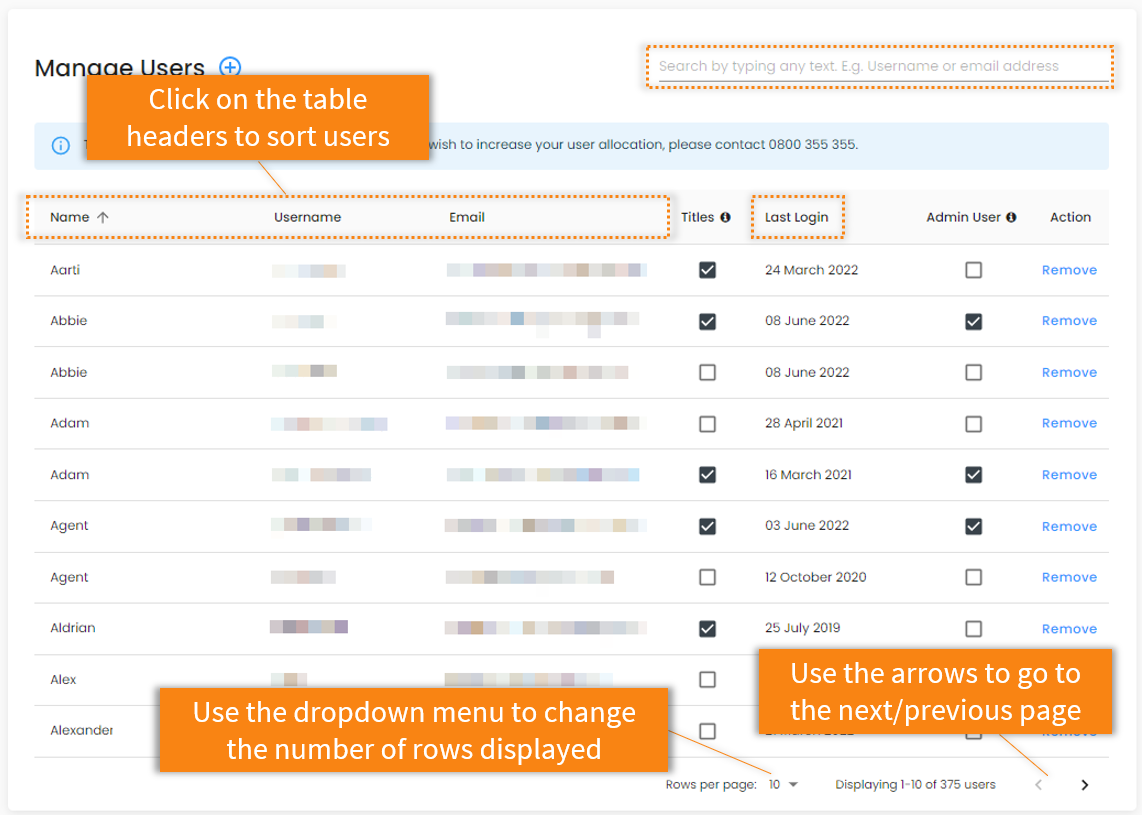This screenshot has width=1143, height=815.
Task: Enable Admin User for Aldrian
Action: 973,629
